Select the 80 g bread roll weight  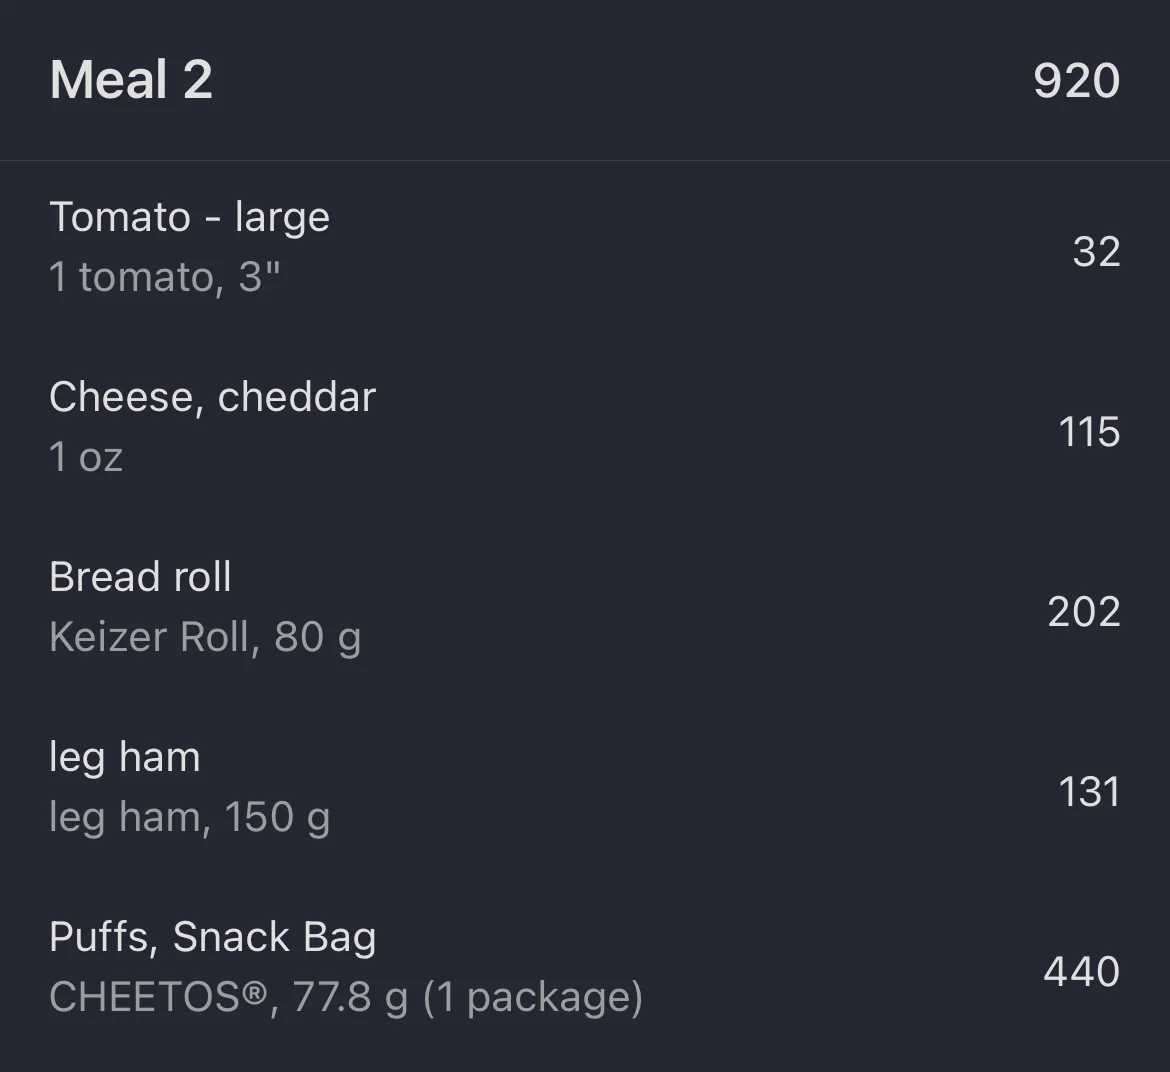tap(318, 637)
